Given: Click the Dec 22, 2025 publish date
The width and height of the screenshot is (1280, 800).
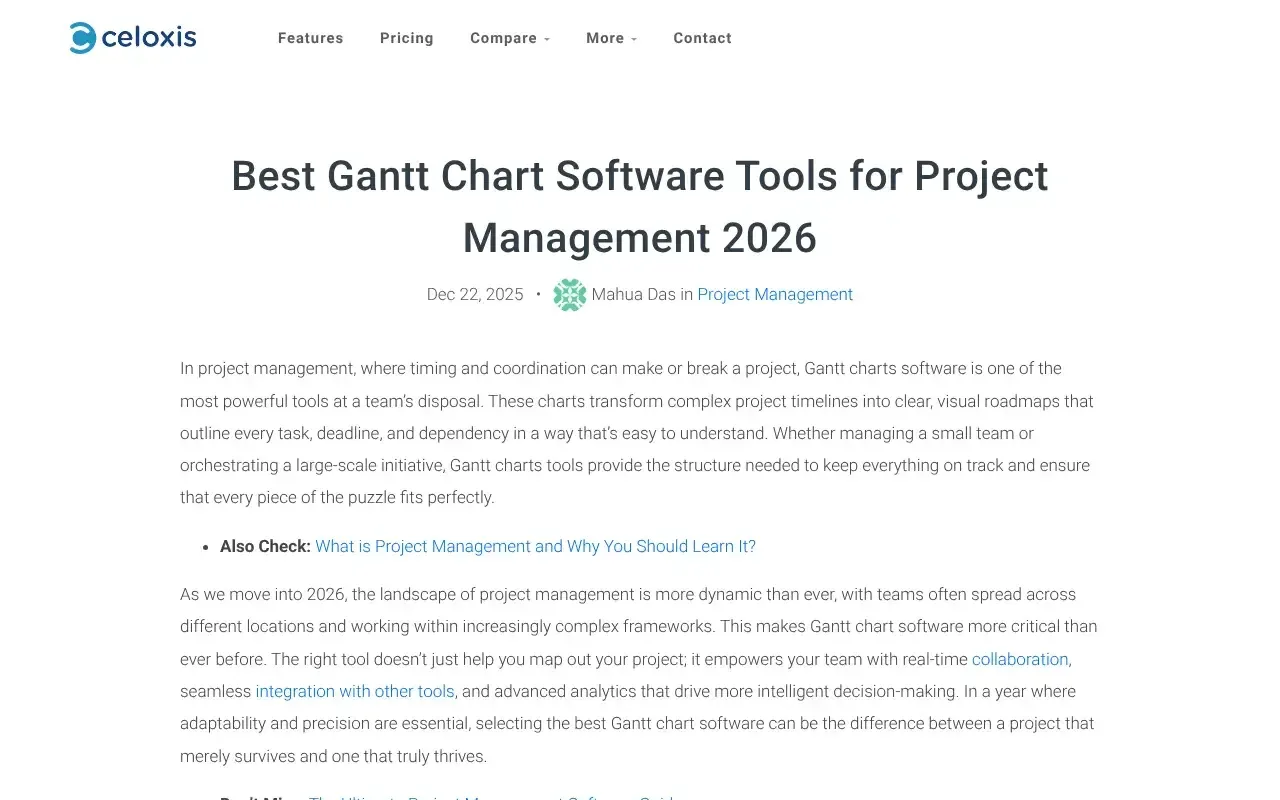Looking at the screenshot, I should (475, 295).
